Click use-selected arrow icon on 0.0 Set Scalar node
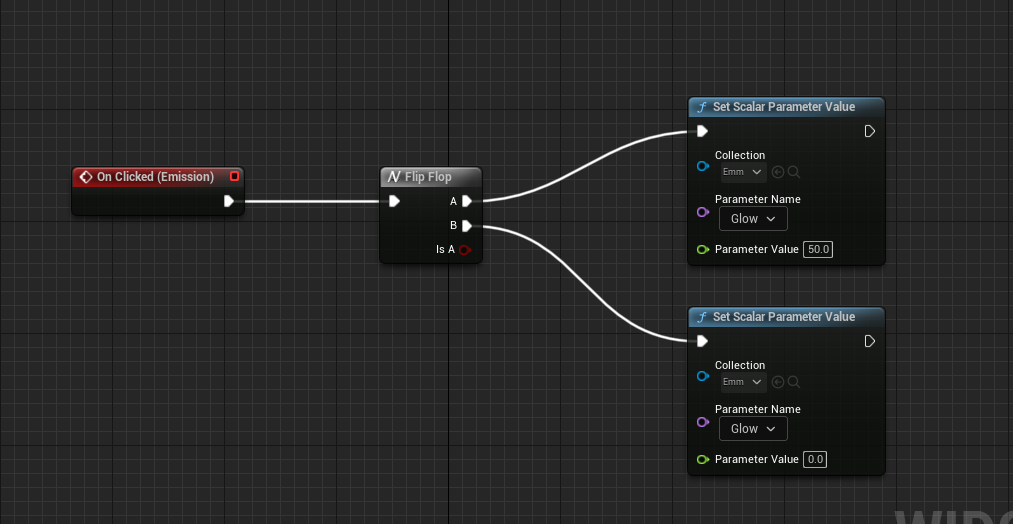Image resolution: width=1013 pixels, height=524 pixels. [x=778, y=382]
